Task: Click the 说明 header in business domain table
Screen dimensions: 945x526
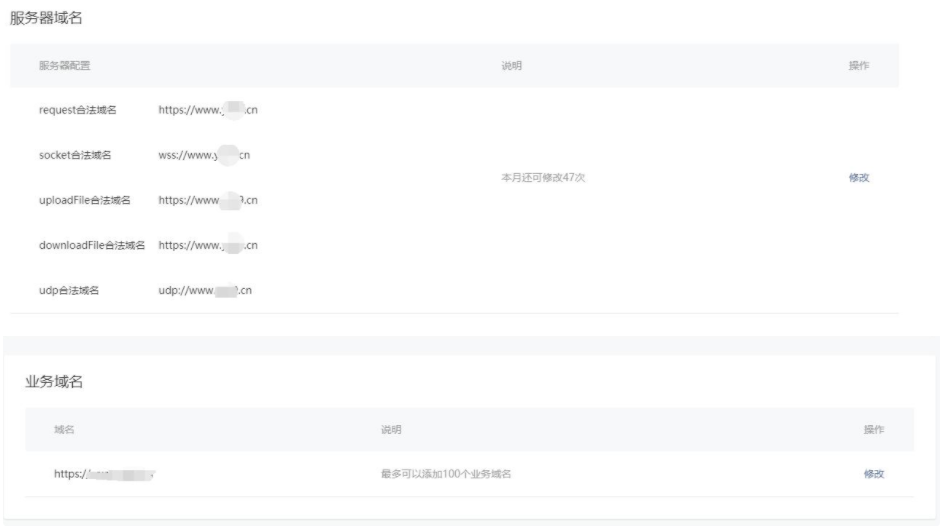Action: pos(391,429)
